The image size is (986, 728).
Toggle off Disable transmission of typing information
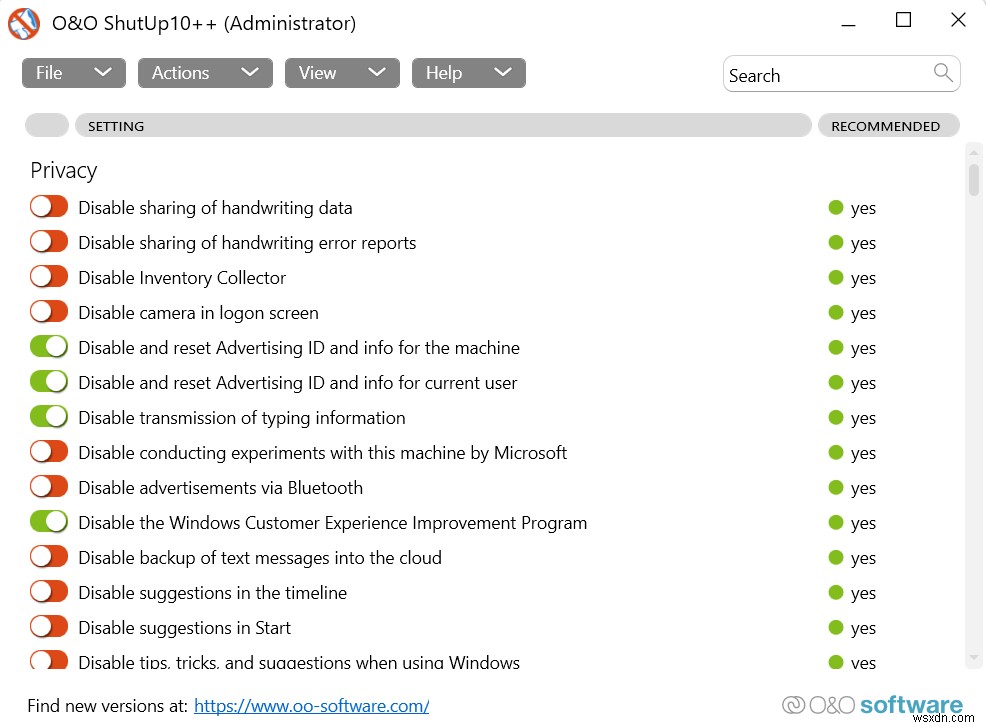pyautogui.click(x=48, y=416)
